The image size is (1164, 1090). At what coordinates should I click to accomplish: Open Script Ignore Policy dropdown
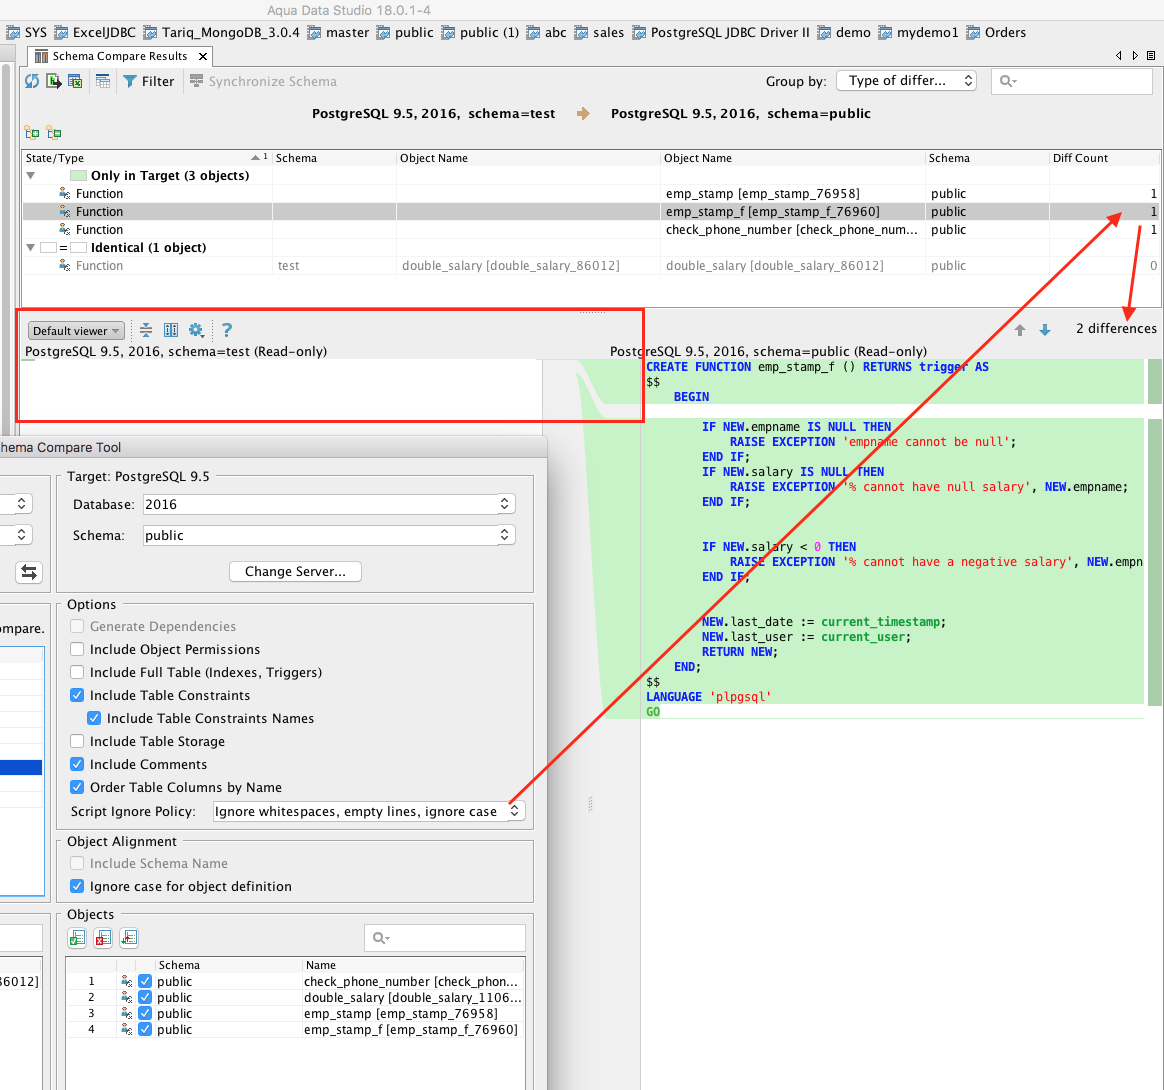(x=369, y=812)
